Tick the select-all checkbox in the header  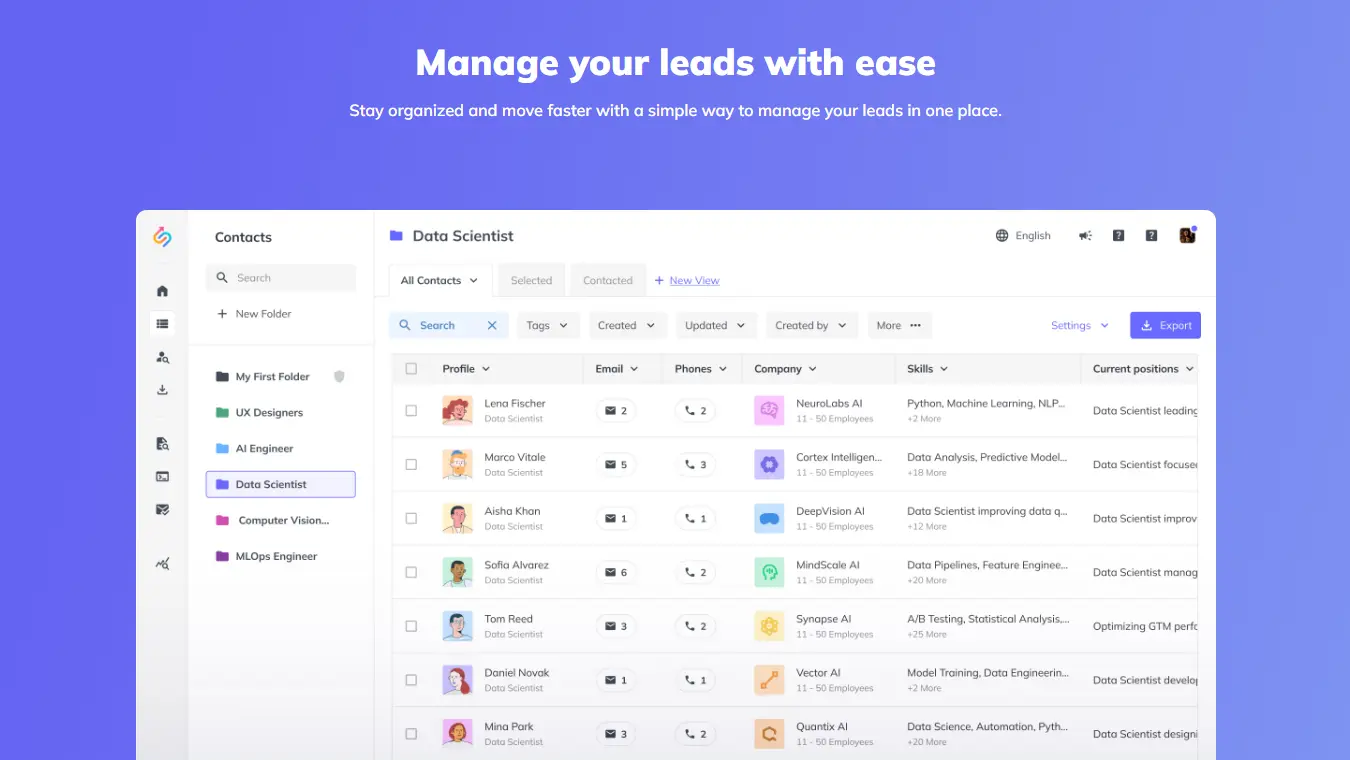[x=411, y=368]
